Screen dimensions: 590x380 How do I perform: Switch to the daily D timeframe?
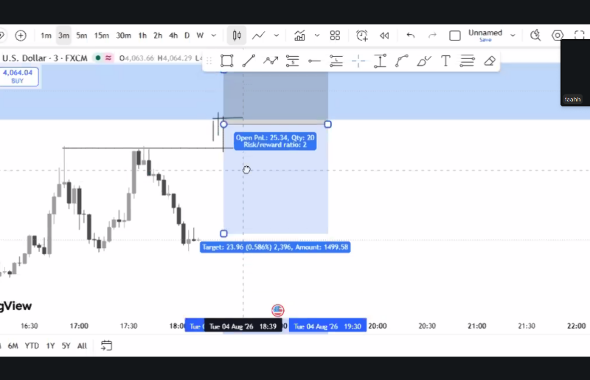coord(187,36)
